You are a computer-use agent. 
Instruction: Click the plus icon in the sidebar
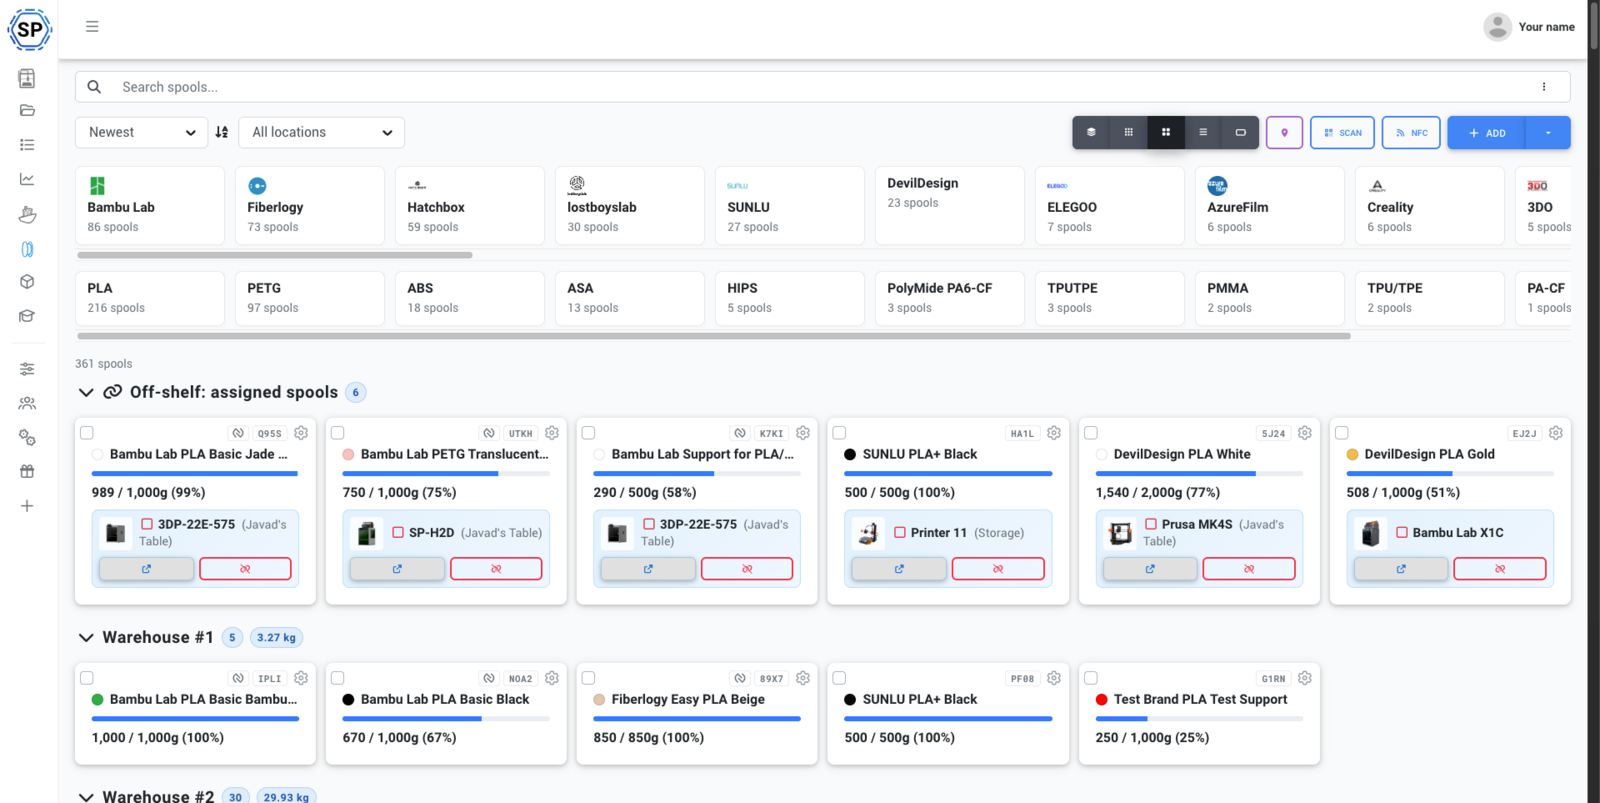point(27,506)
